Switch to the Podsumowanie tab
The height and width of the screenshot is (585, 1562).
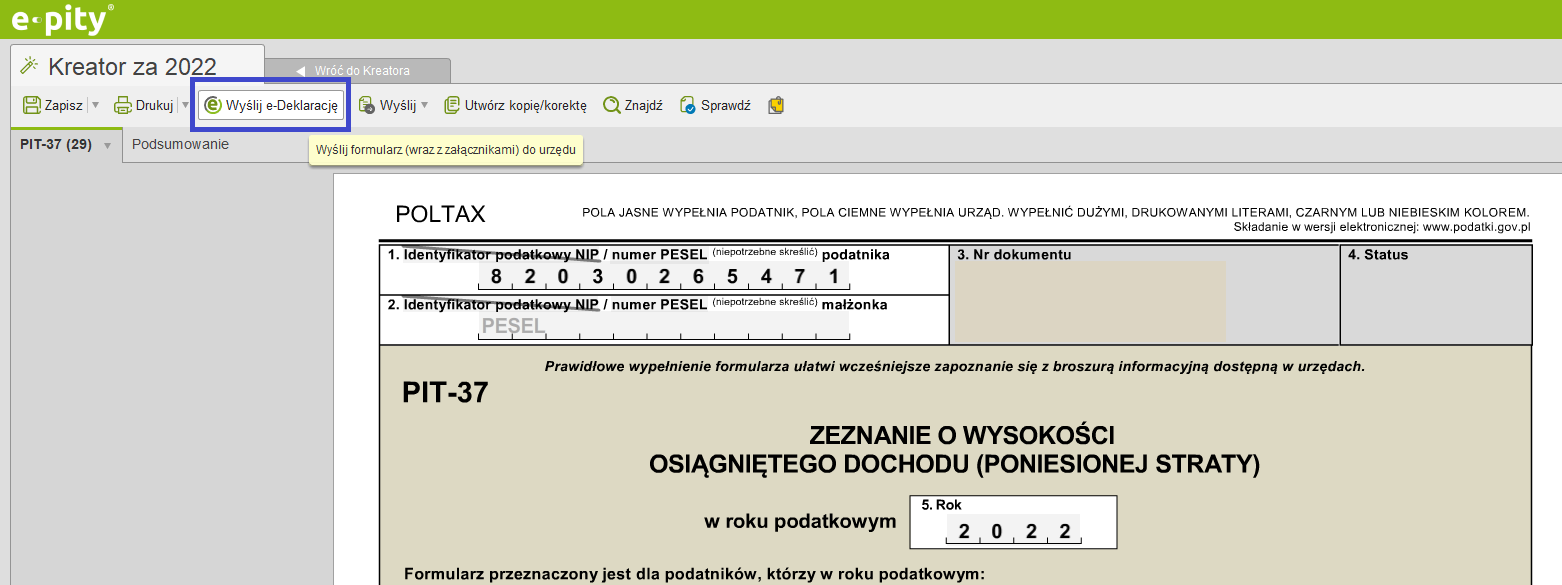point(180,144)
